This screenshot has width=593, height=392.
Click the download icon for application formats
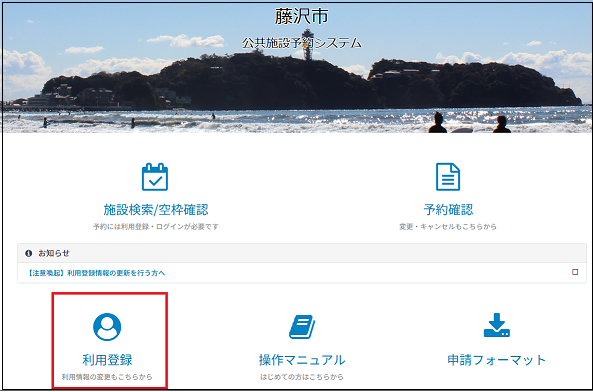point(497,325)
